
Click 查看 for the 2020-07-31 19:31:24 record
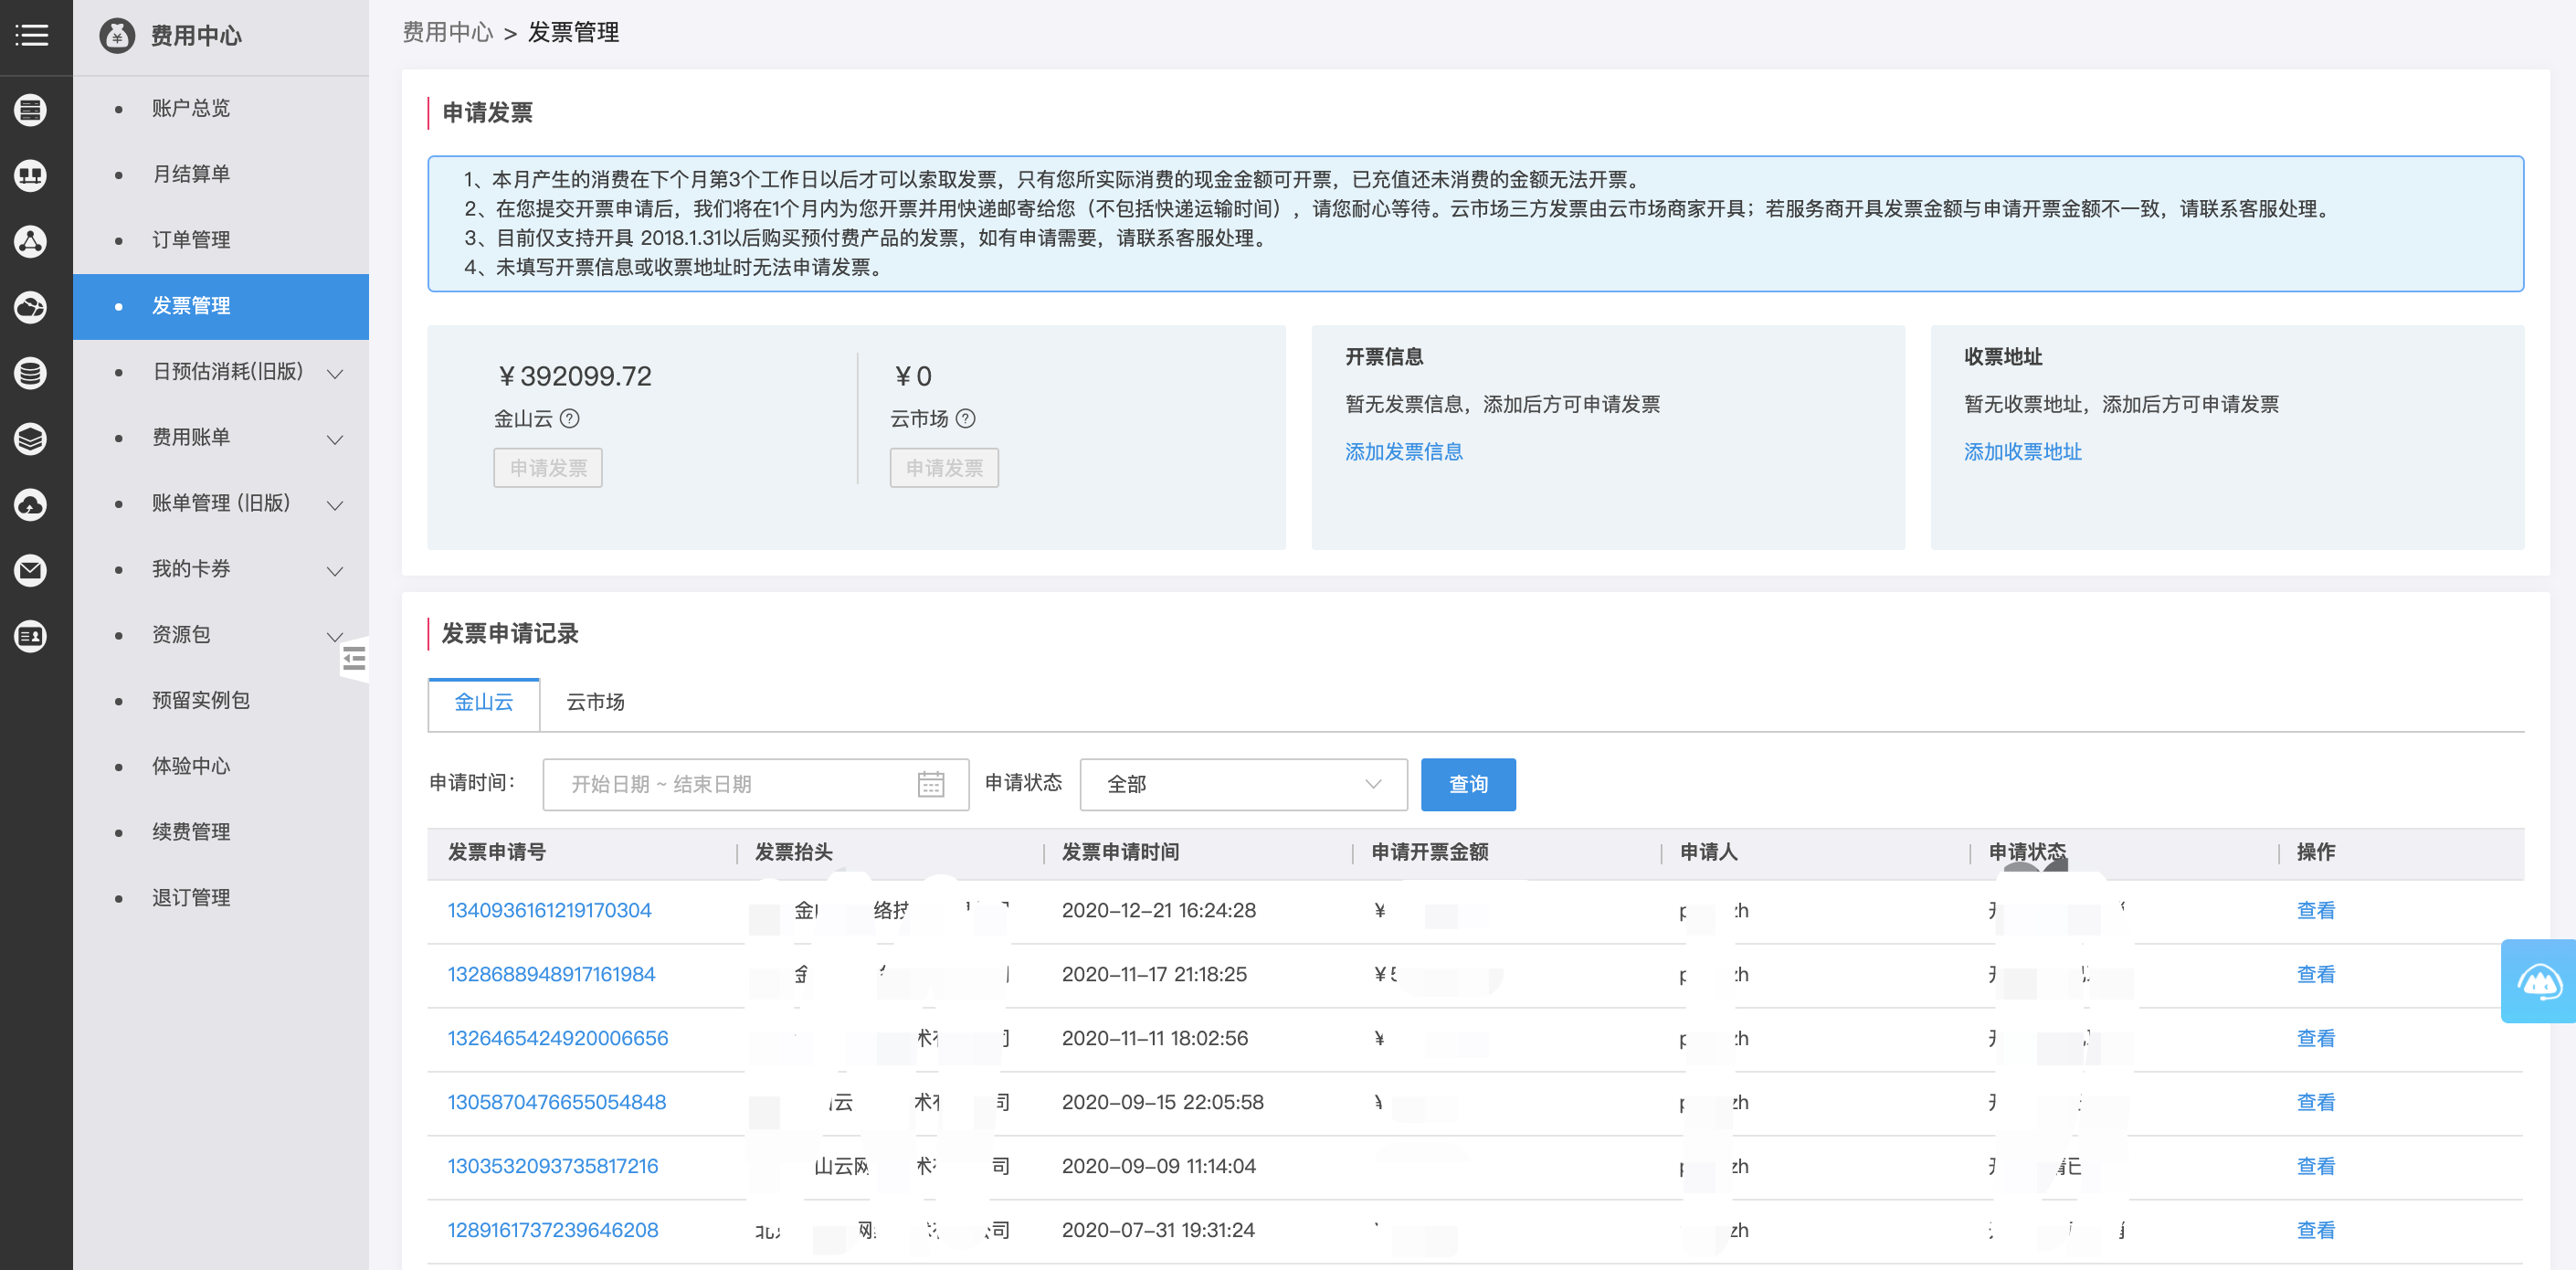pos(2315,1231)
